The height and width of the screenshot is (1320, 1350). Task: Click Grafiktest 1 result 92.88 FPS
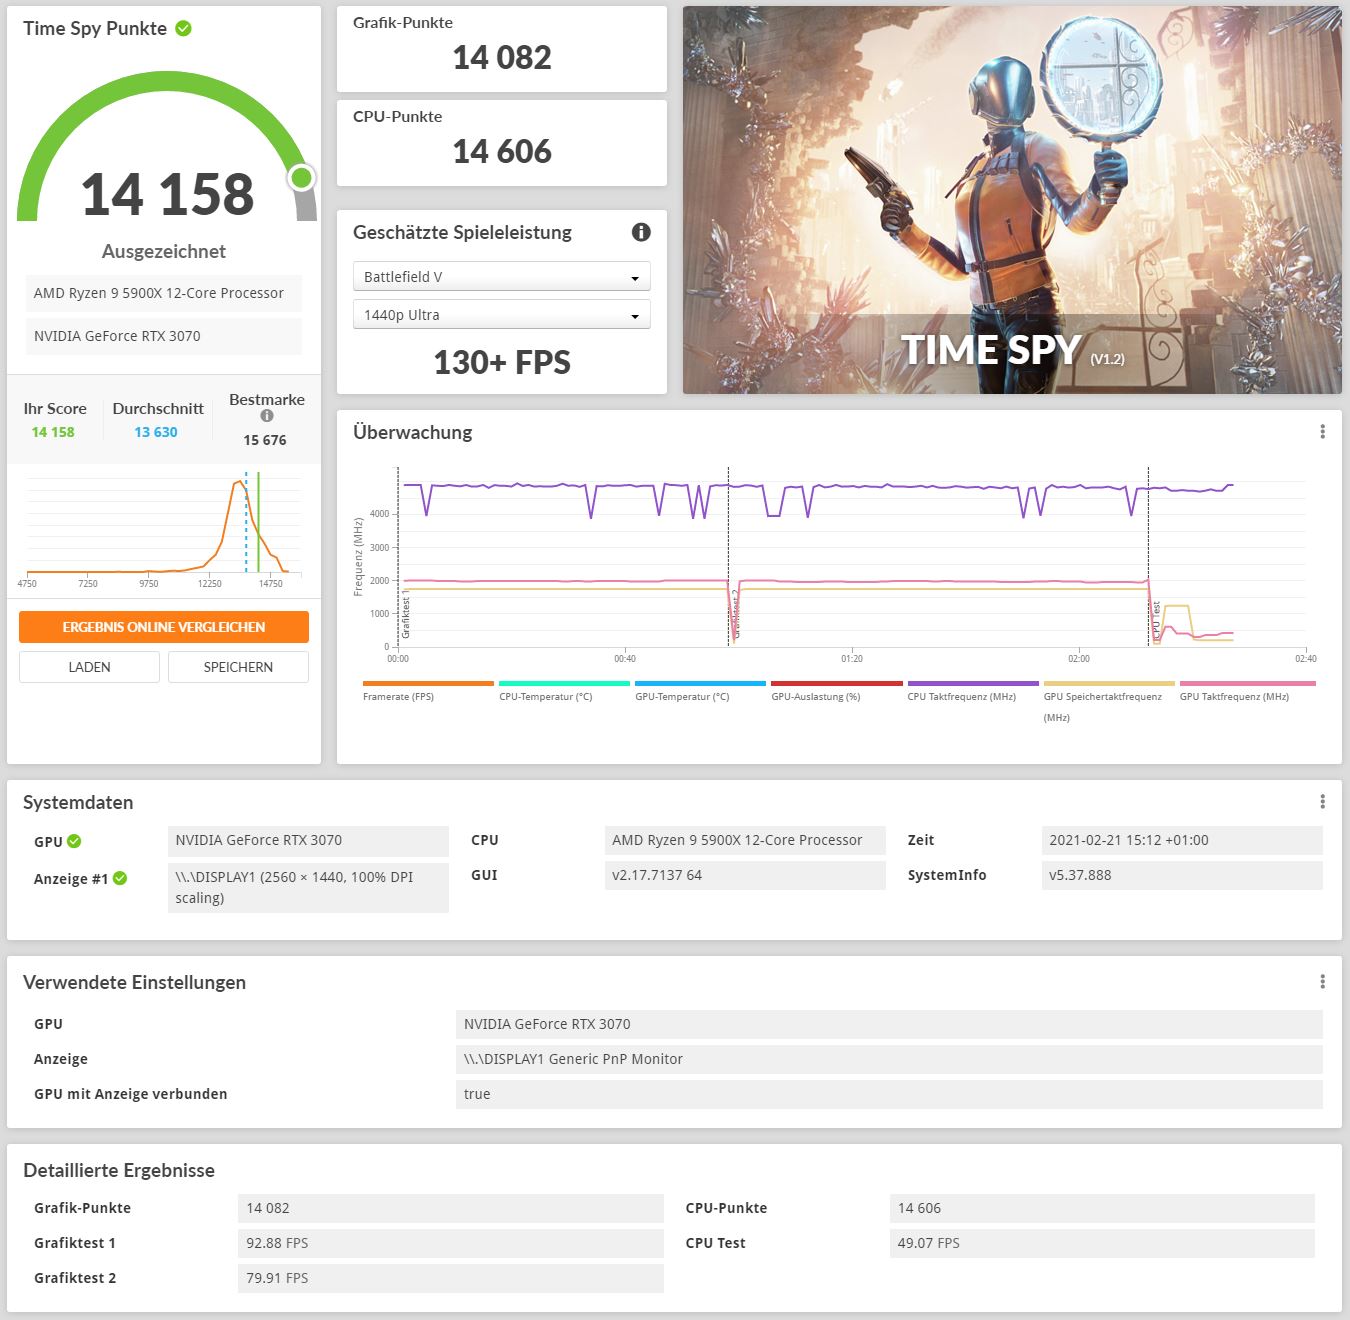451,1243
